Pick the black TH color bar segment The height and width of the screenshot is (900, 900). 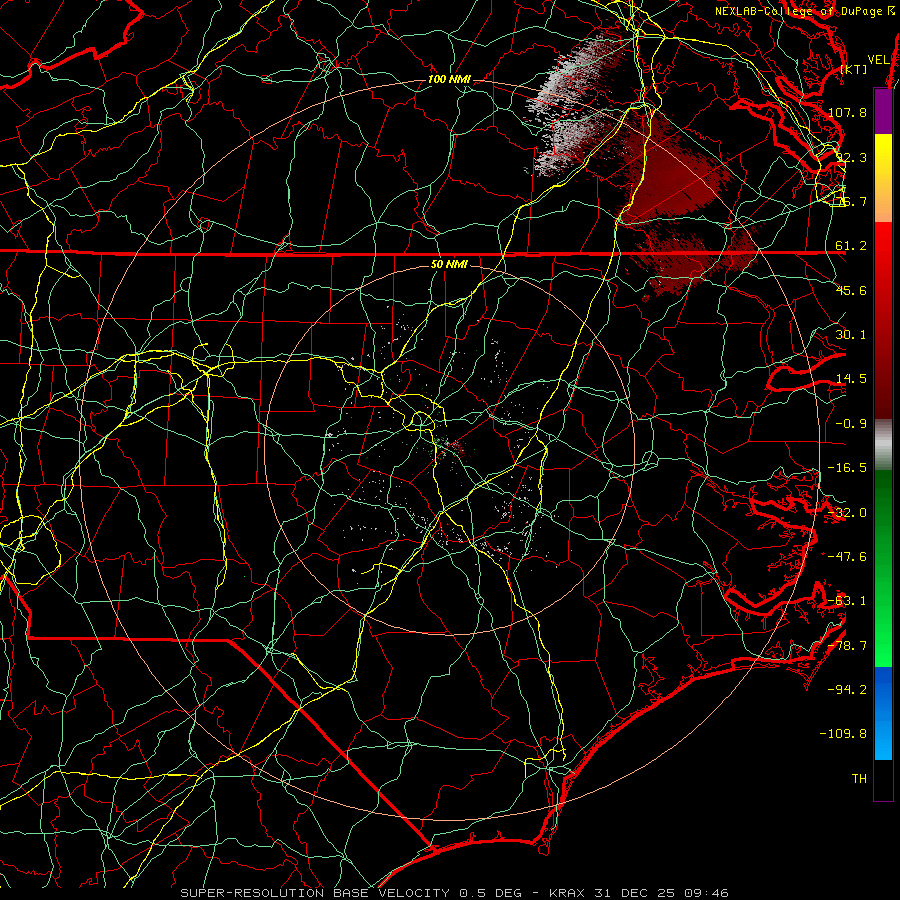click(x=883, y=780)
